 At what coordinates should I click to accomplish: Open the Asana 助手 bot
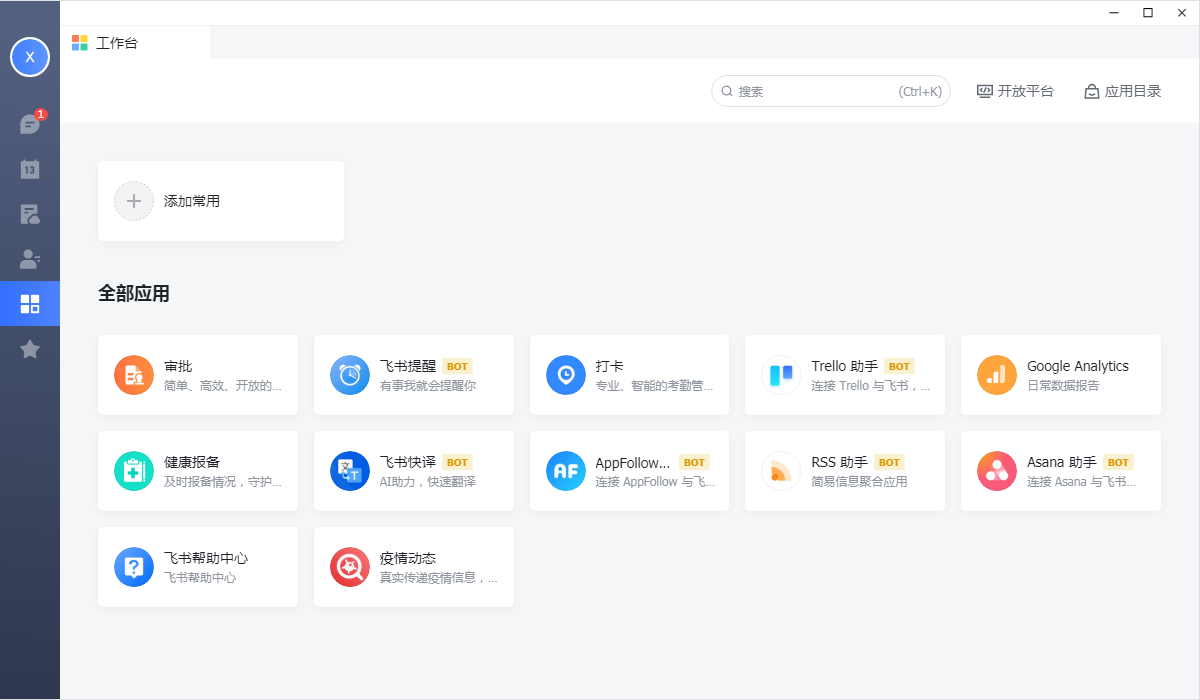tap(1061, 471)
